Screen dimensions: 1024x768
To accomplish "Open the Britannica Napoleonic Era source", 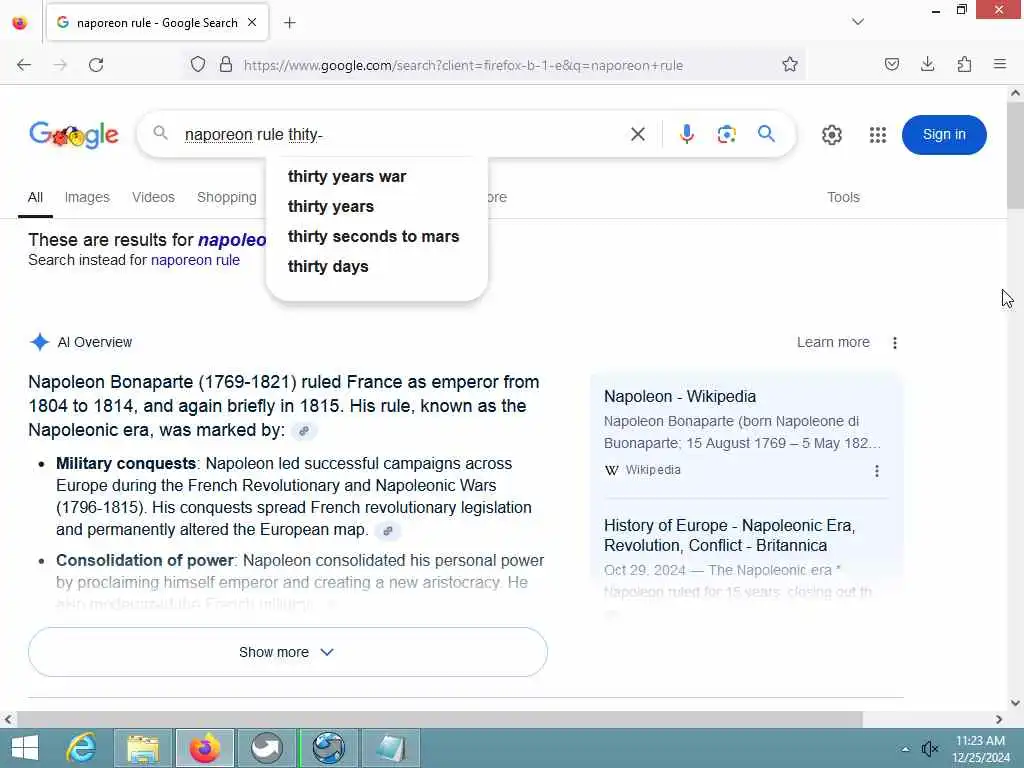I will pos(729,536).
